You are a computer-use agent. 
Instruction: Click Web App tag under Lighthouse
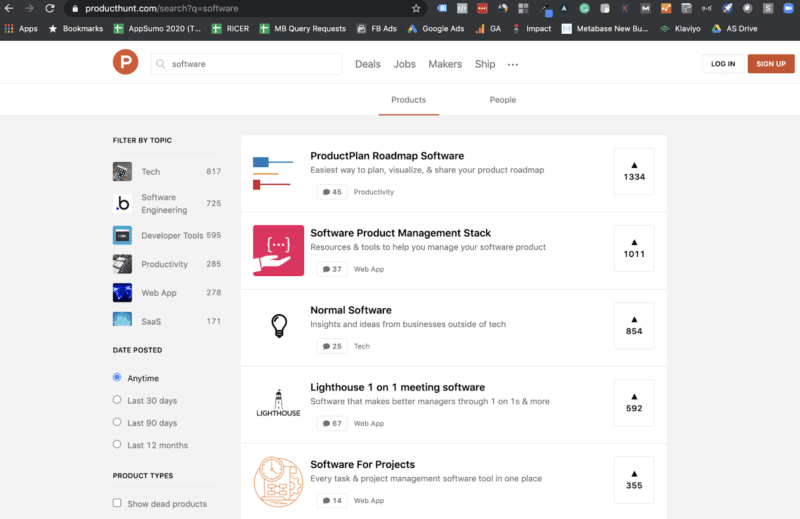click(x=369, y=423)
